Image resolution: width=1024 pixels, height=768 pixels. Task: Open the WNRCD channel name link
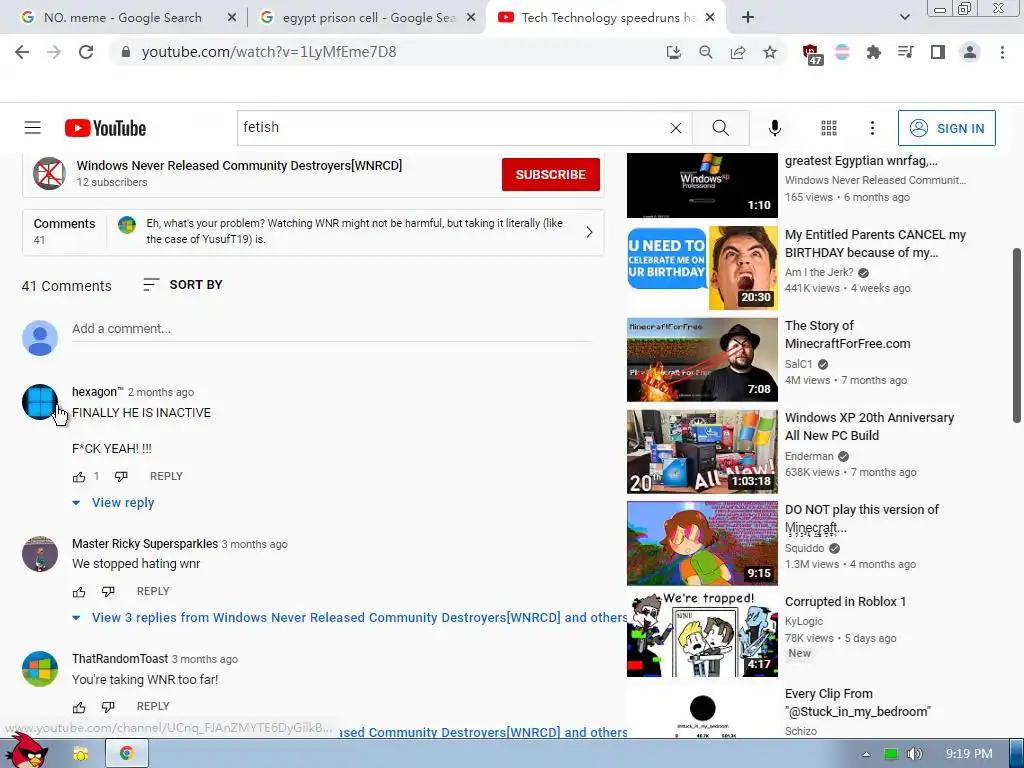[x=239, y=166]
